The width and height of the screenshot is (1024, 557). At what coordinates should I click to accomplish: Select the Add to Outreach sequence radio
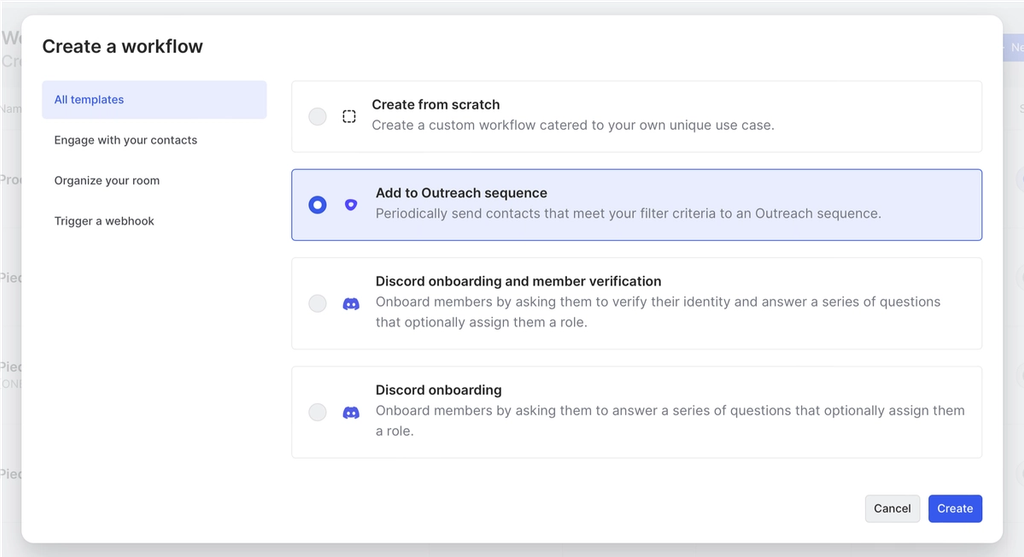pos(318,205)
